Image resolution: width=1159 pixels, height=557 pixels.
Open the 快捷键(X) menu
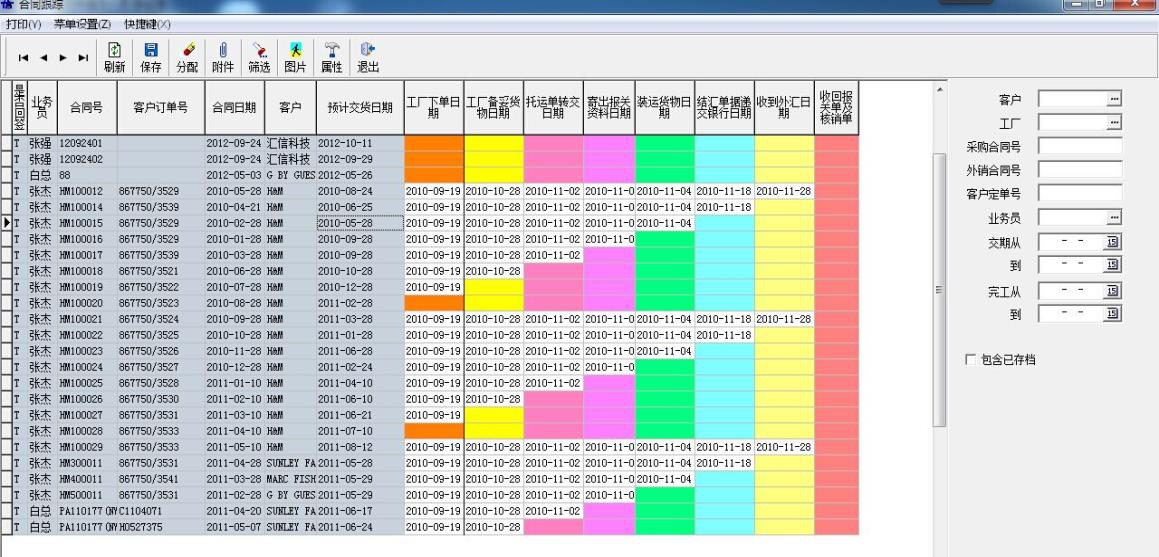[x=147, y=24]
